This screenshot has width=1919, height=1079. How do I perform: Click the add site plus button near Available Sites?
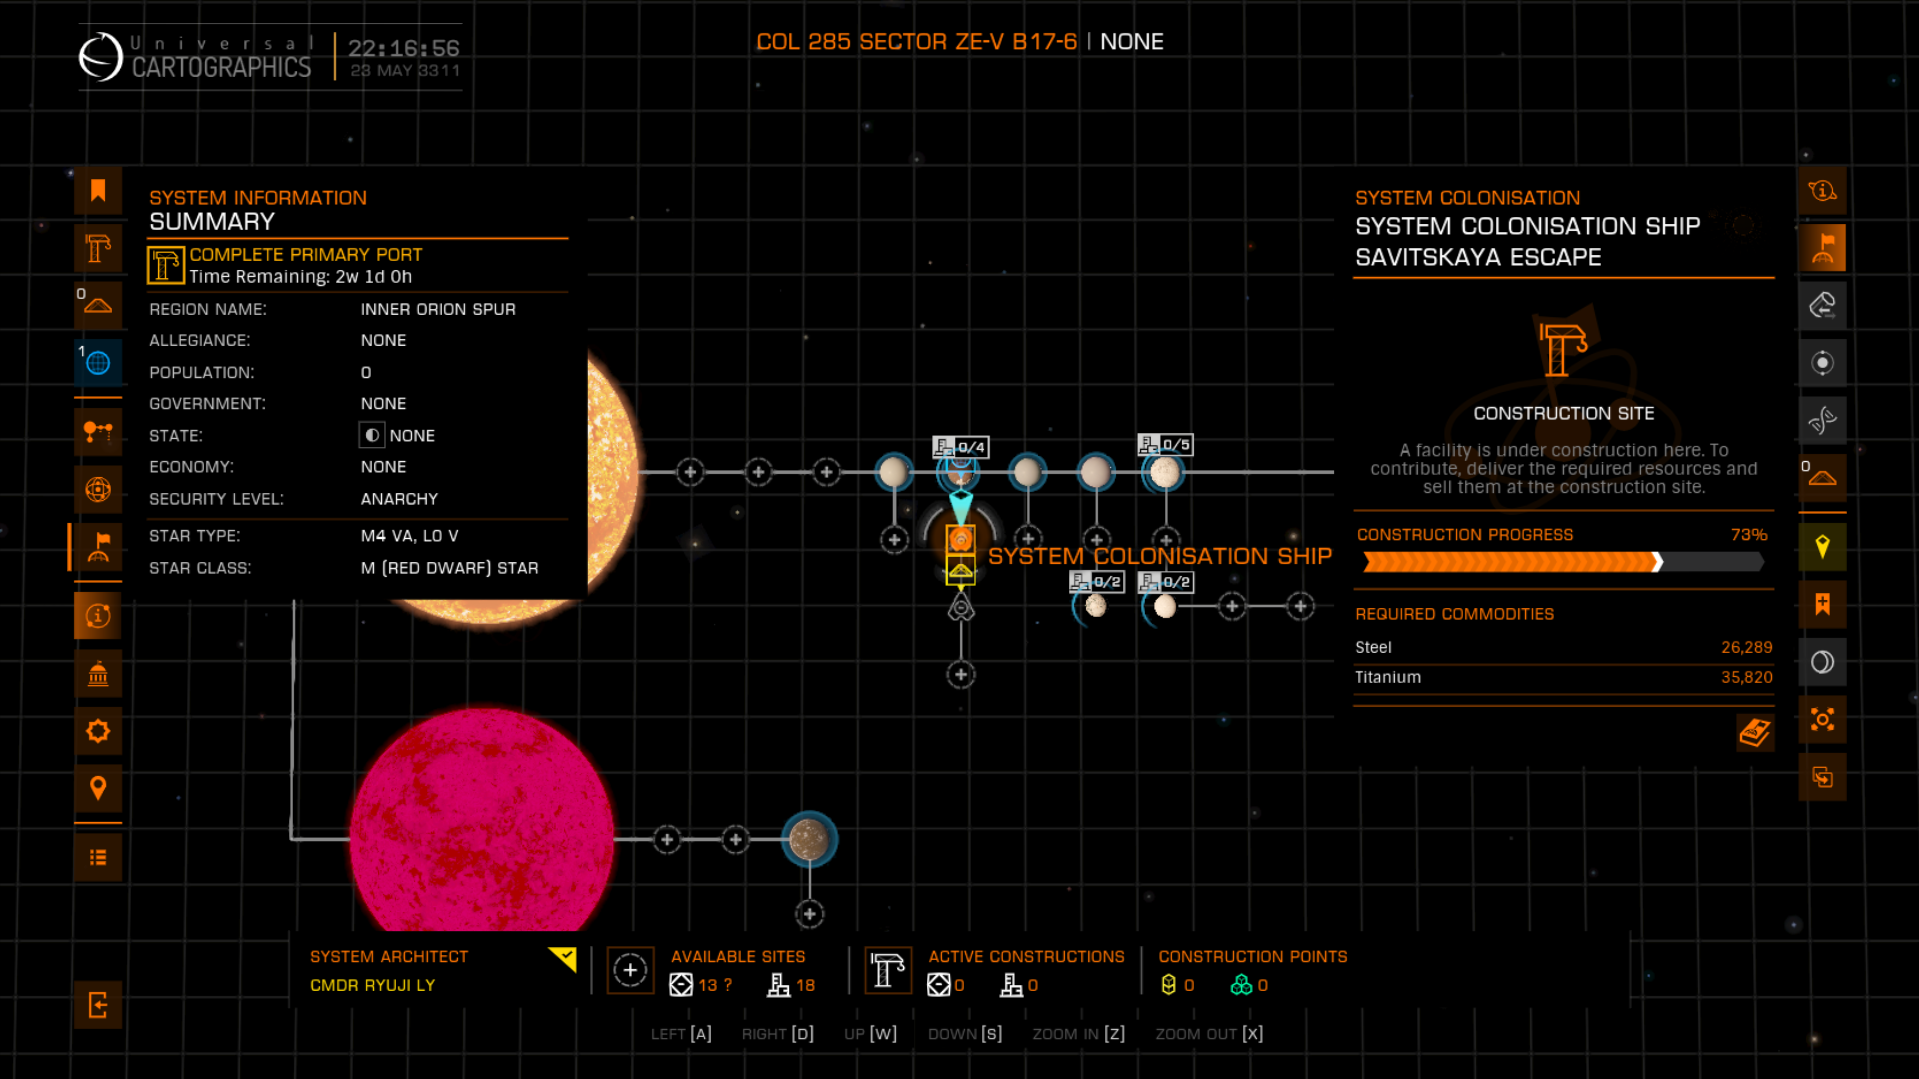630,970
